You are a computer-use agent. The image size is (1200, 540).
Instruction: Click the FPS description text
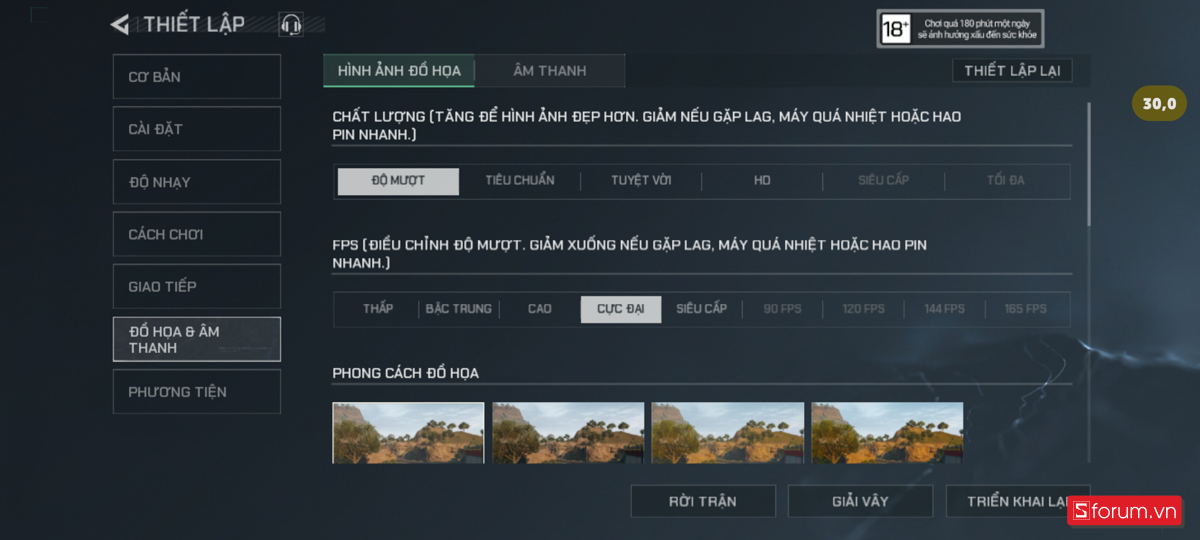630,253
